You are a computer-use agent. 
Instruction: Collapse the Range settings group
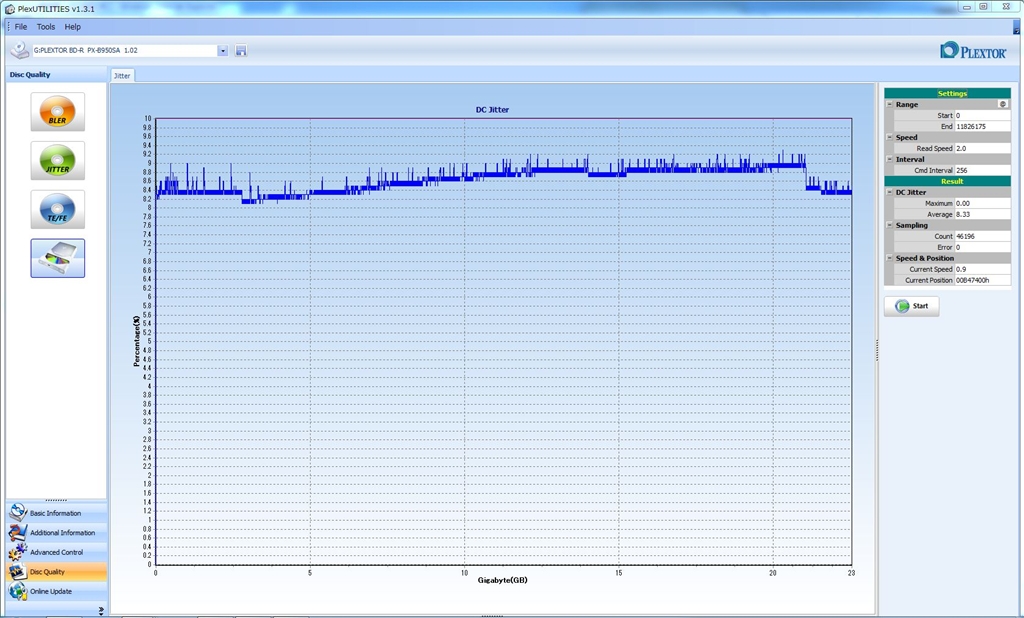pos(890,104)
